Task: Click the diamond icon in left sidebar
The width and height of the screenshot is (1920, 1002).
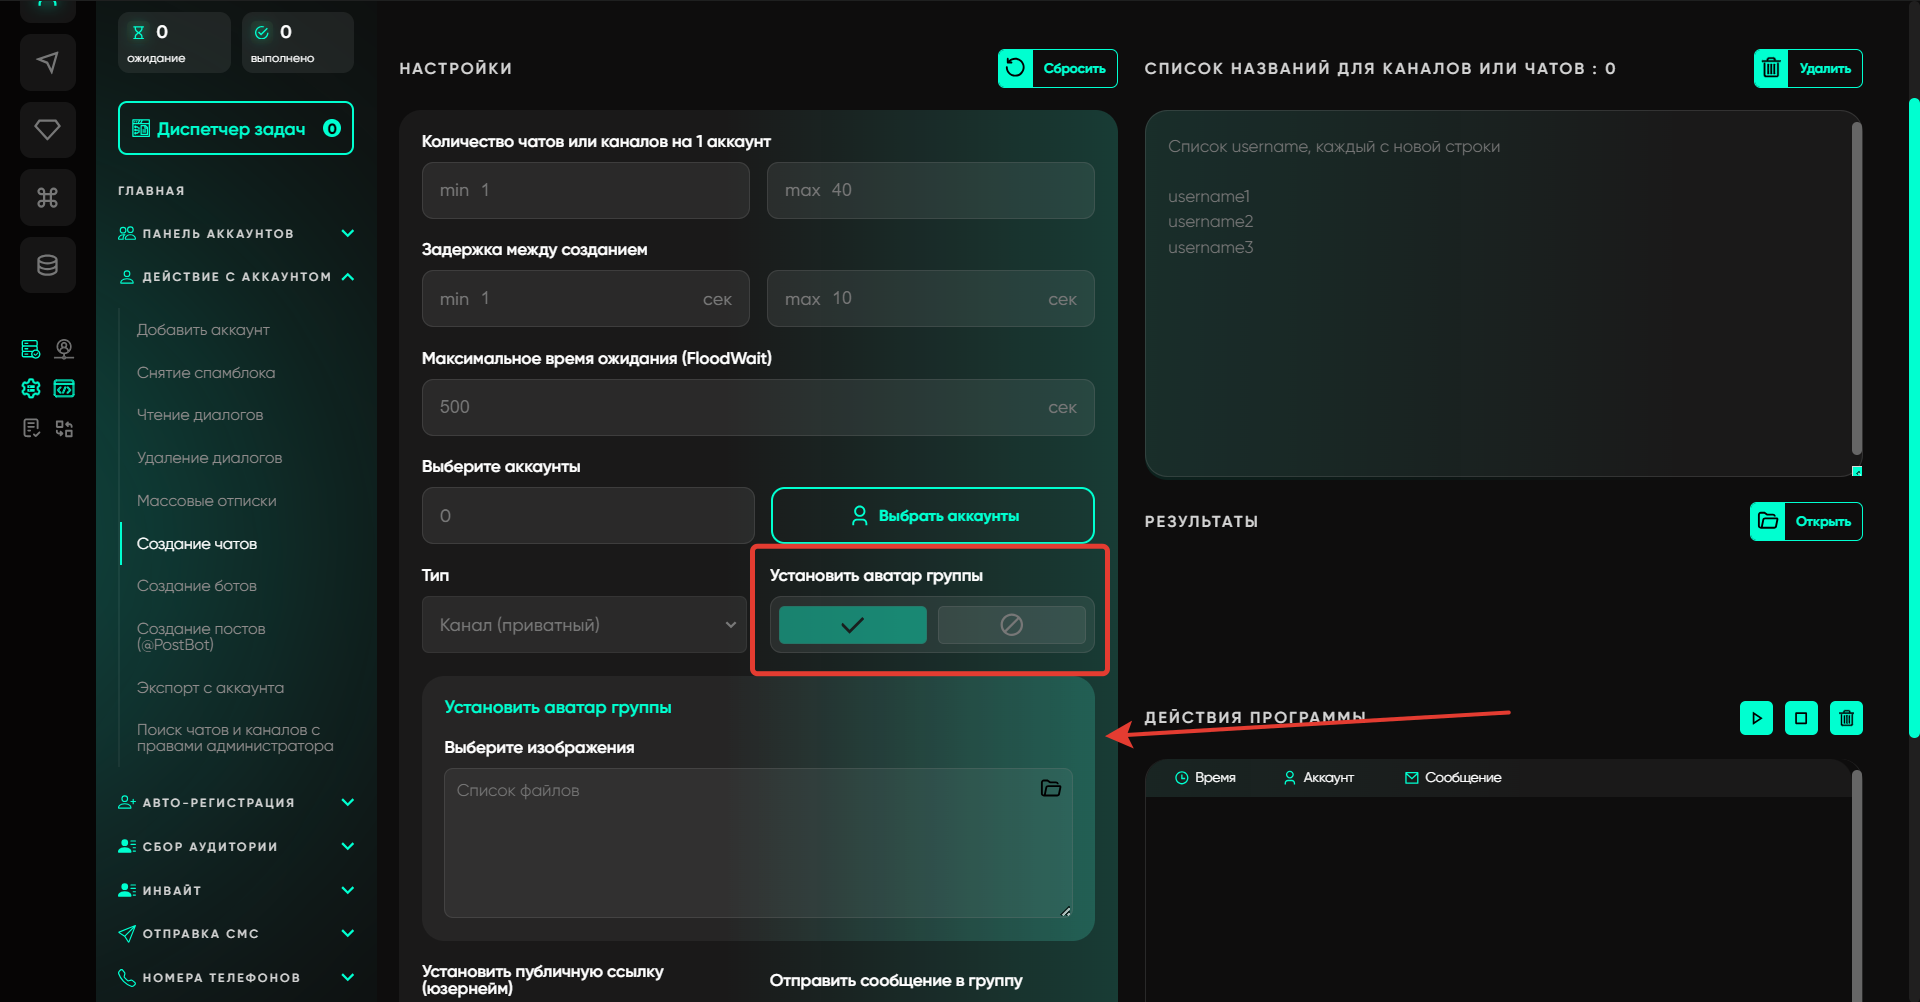Action: click(x=47, y=130)
